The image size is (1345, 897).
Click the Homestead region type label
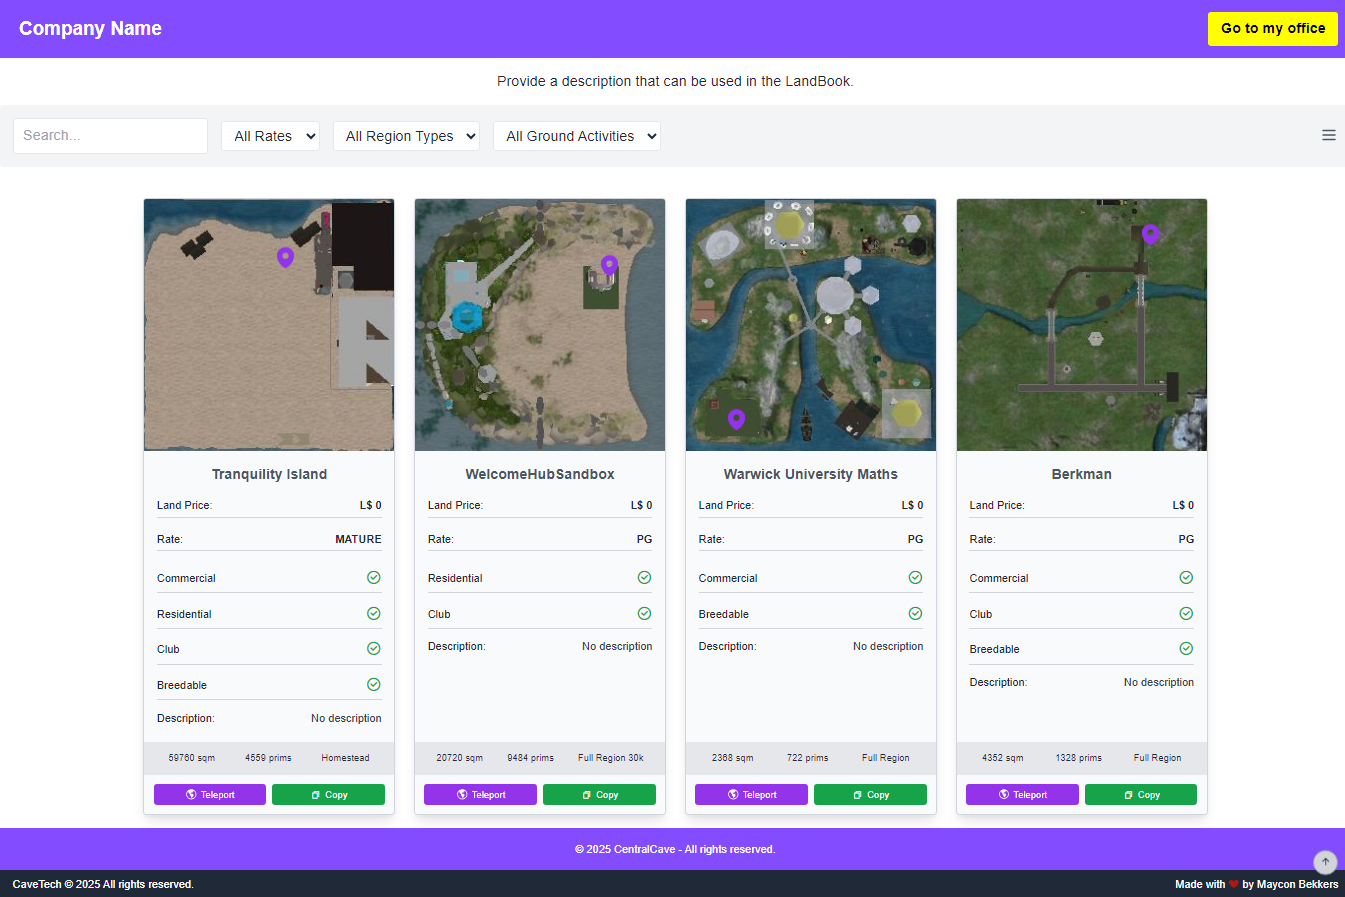345,758
